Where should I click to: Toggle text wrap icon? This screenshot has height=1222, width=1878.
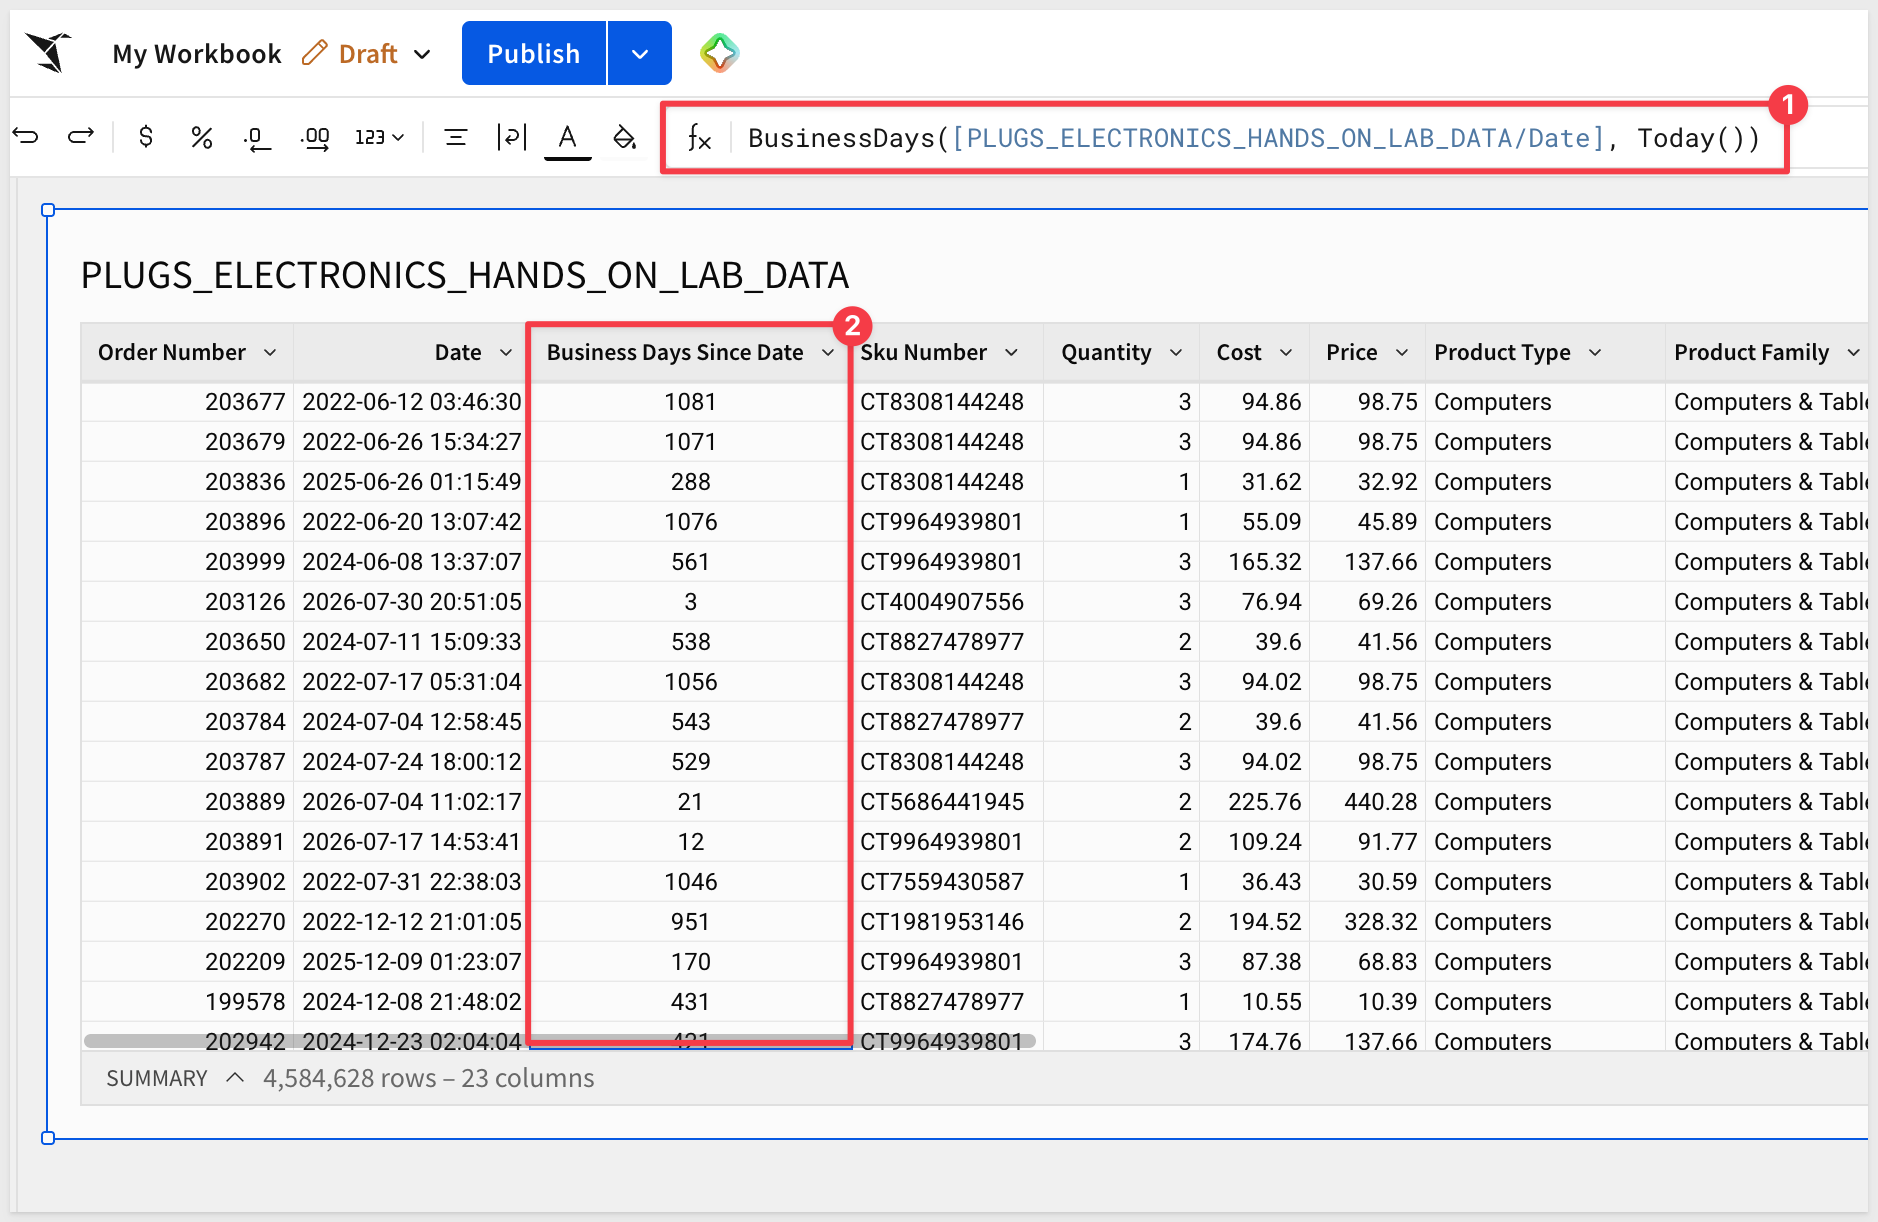coord(511,137)
